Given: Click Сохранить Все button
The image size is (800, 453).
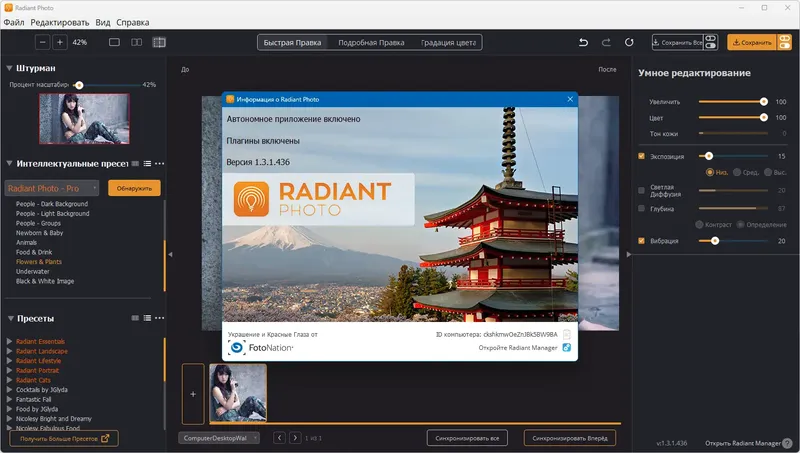Looking at the screenshot, I should coord(678,42).
